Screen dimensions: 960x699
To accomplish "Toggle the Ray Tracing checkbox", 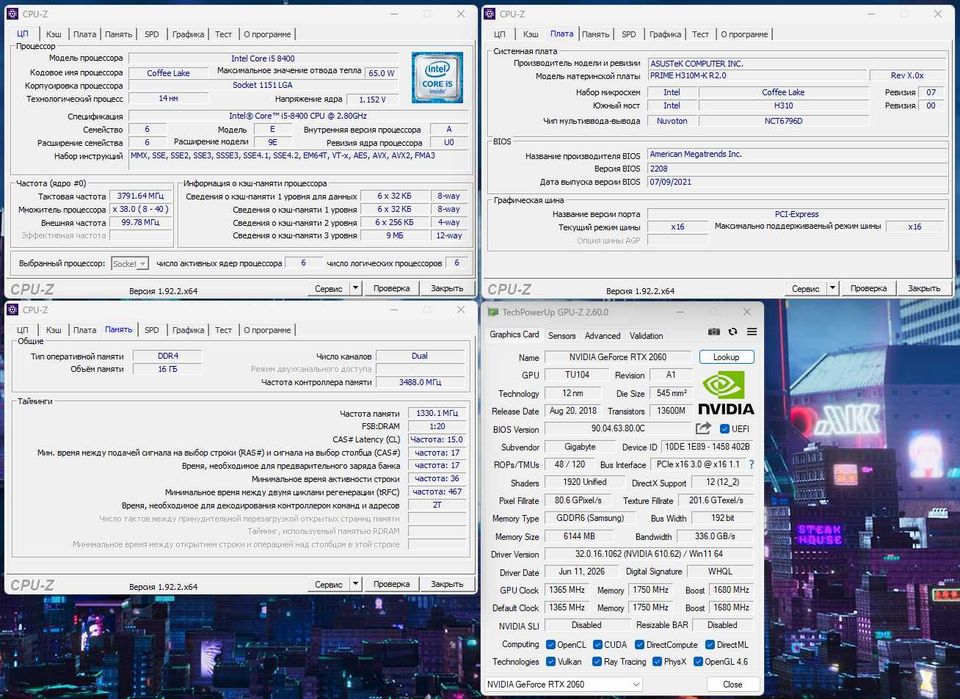I will click(x=597, y=662).
